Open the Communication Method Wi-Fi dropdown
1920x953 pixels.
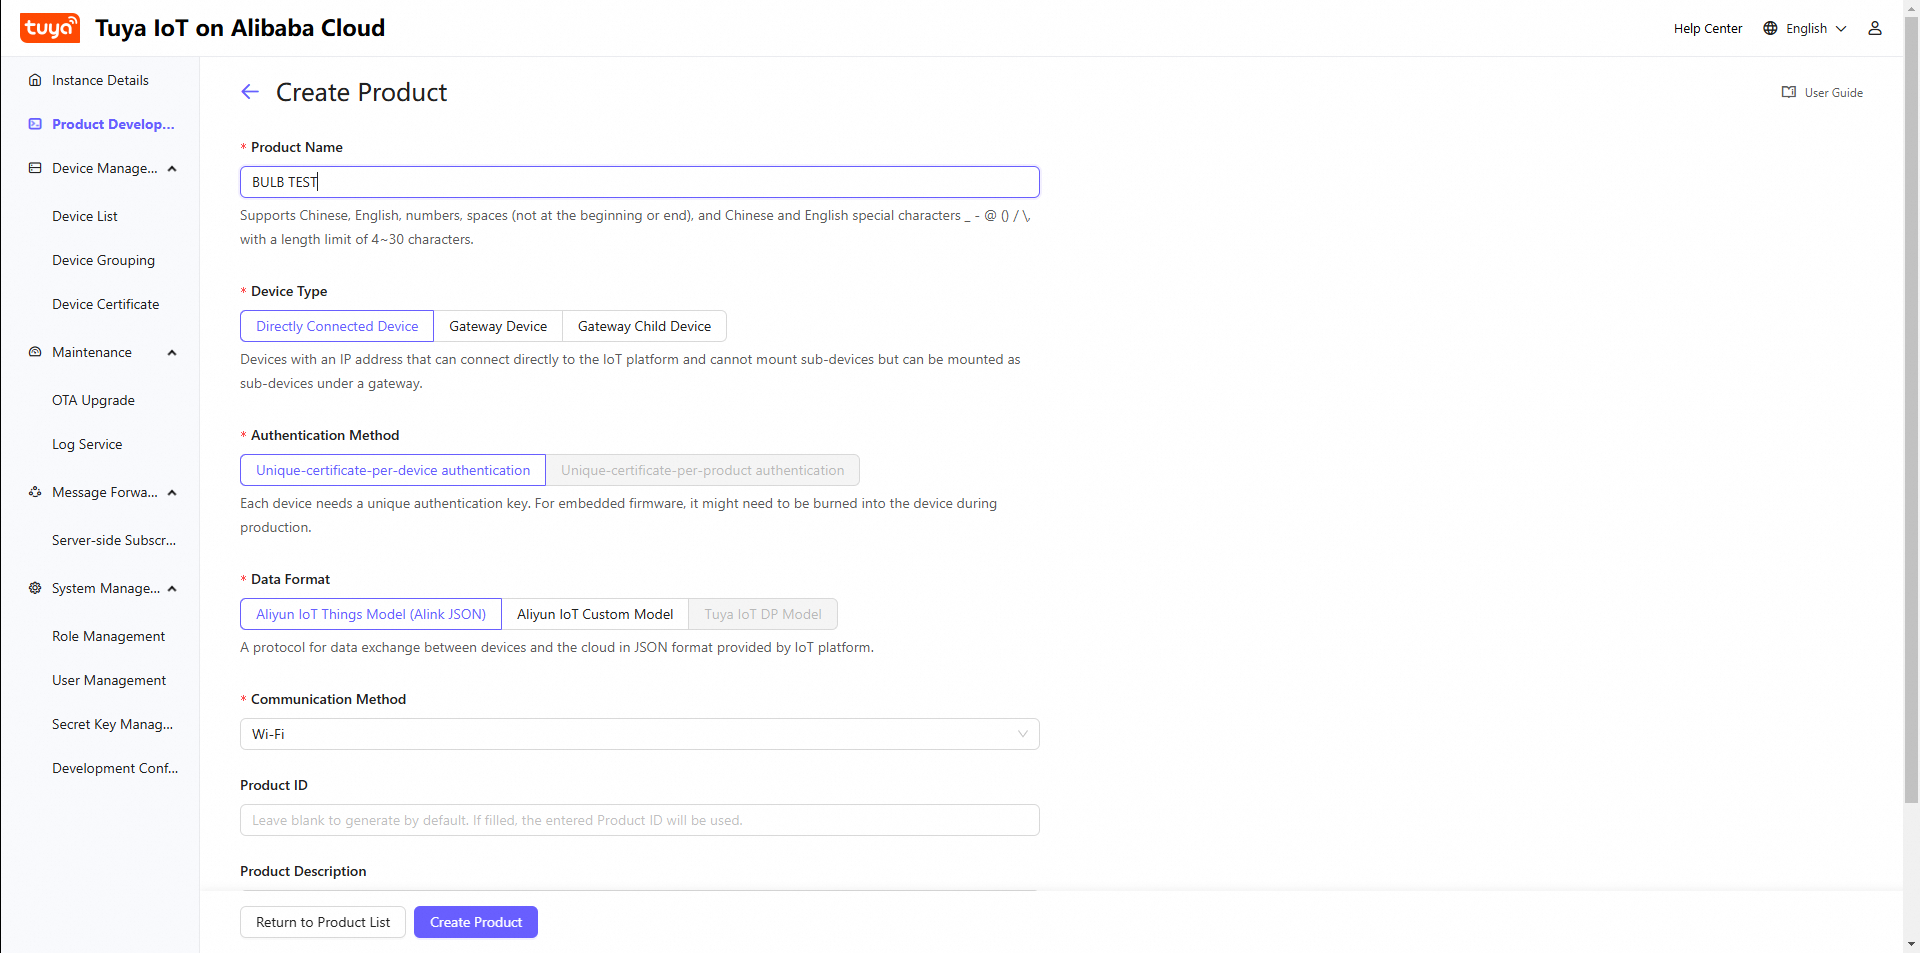[640, 734]
